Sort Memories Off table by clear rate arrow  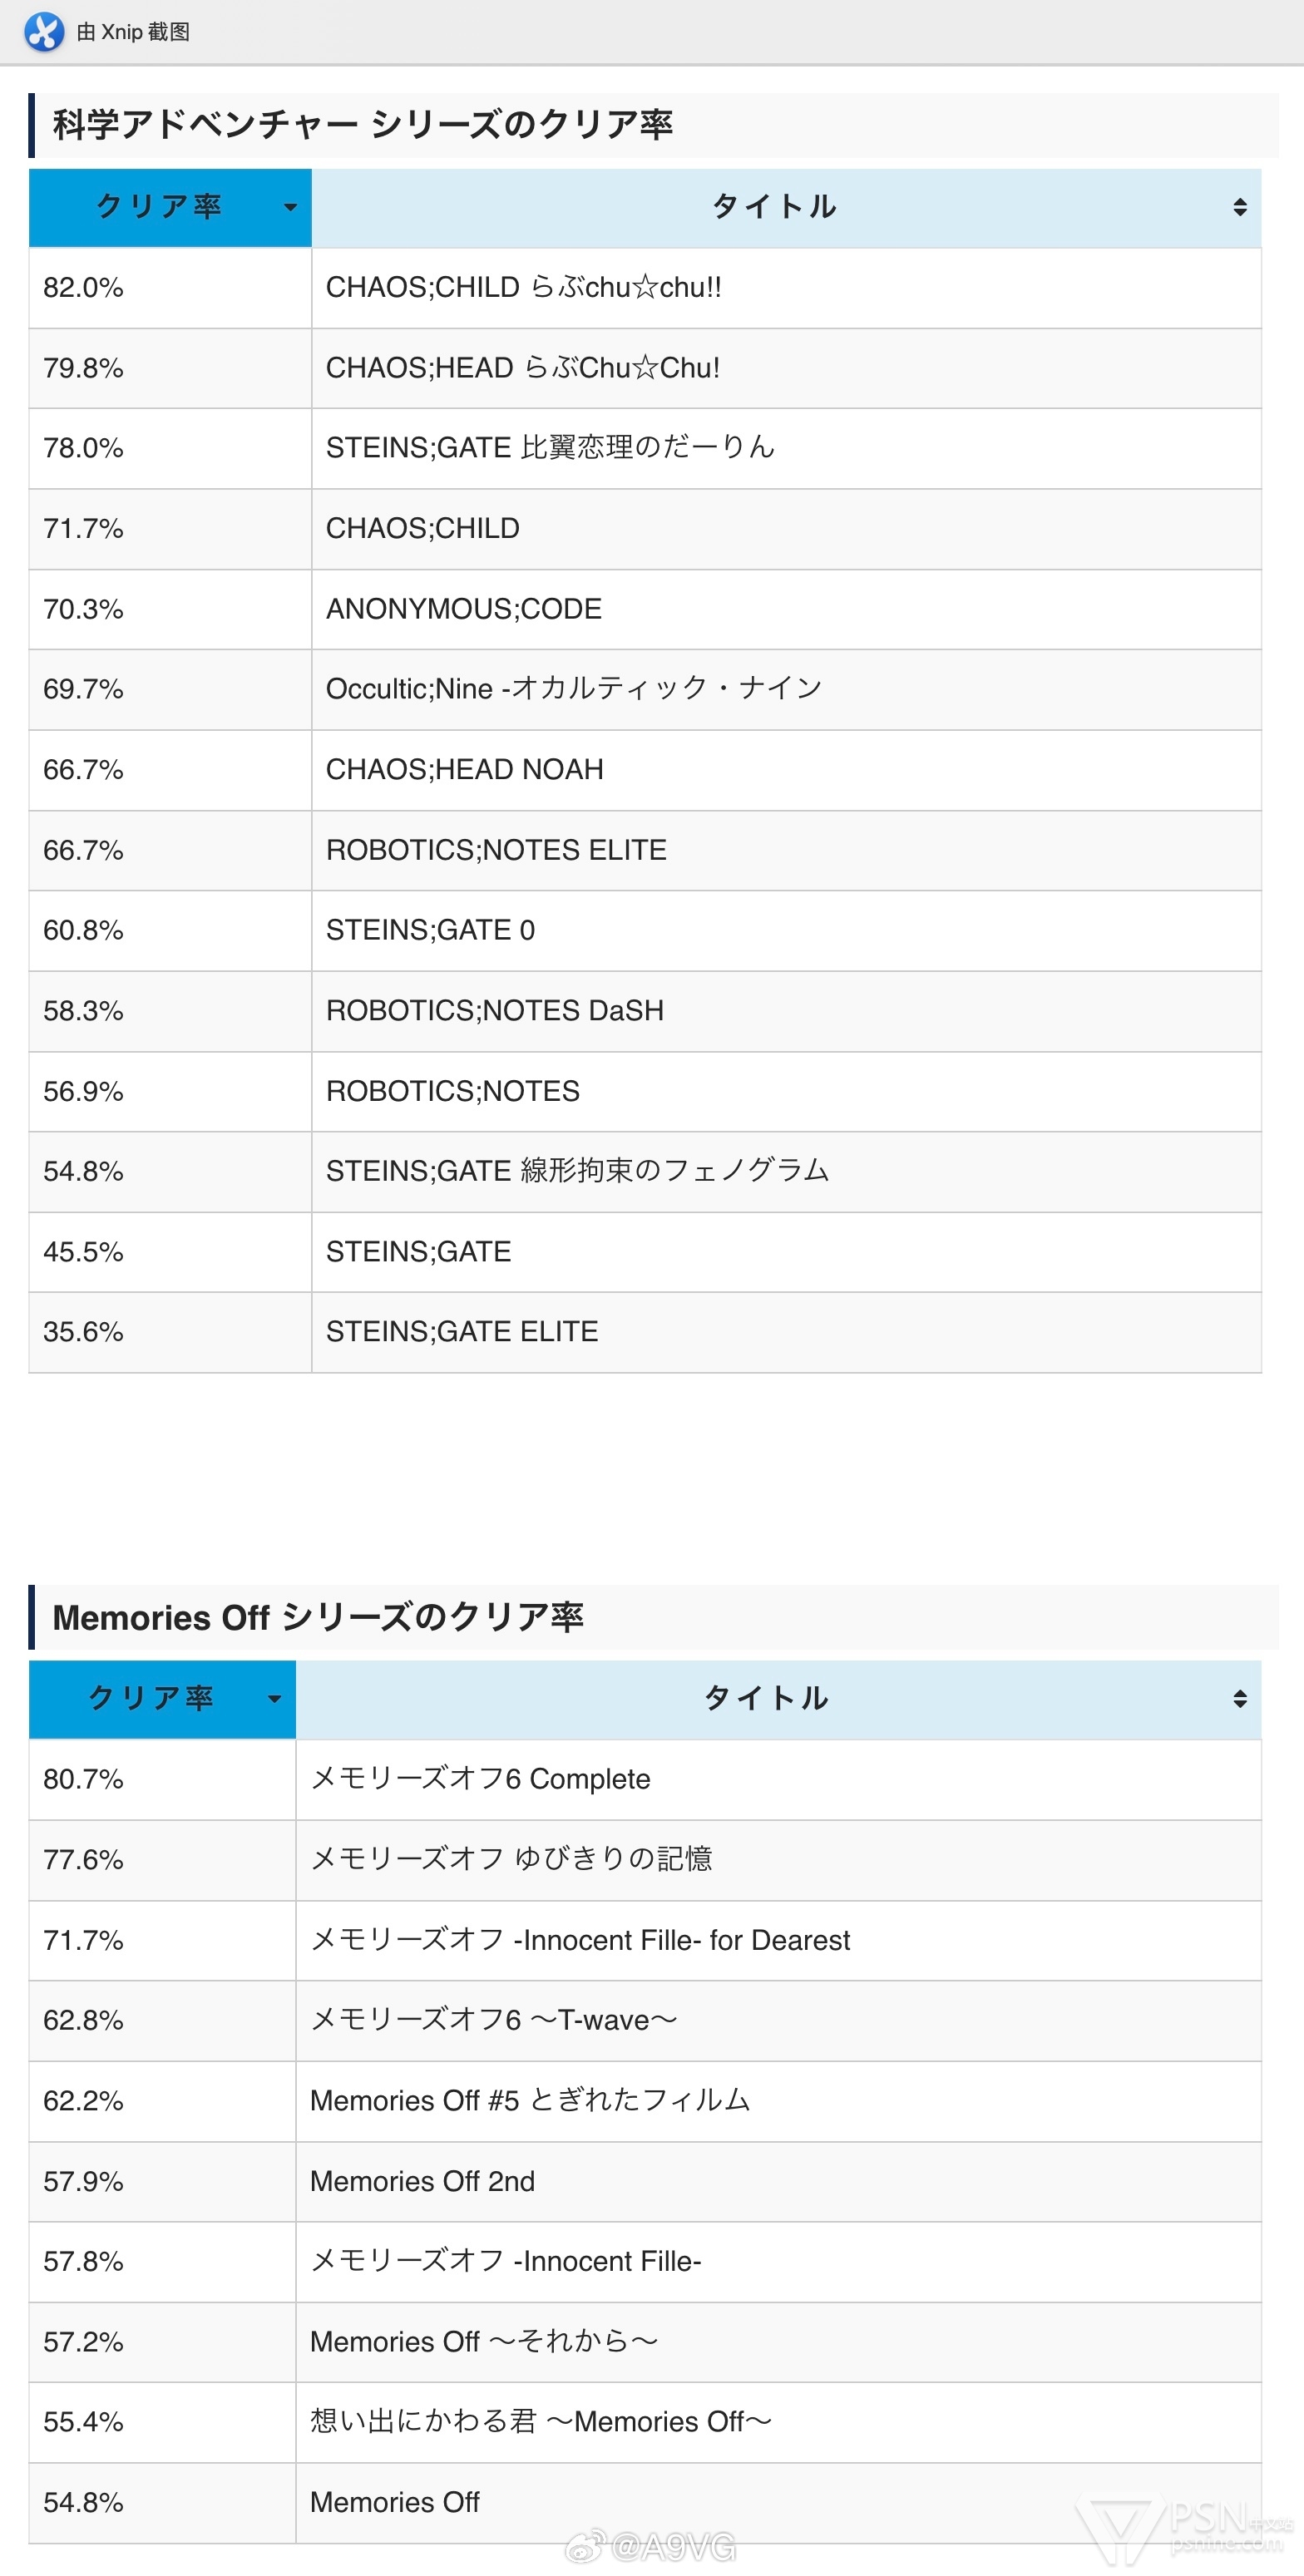pos(274,1699)
